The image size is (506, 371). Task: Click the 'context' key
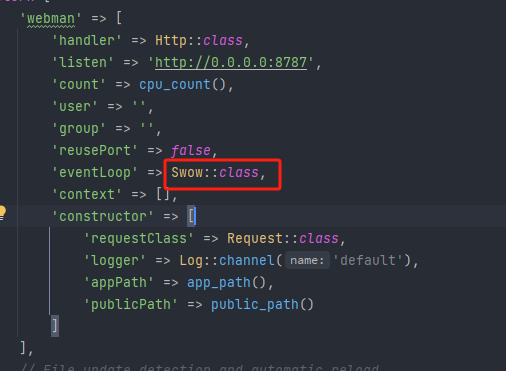tap(87, 194)
